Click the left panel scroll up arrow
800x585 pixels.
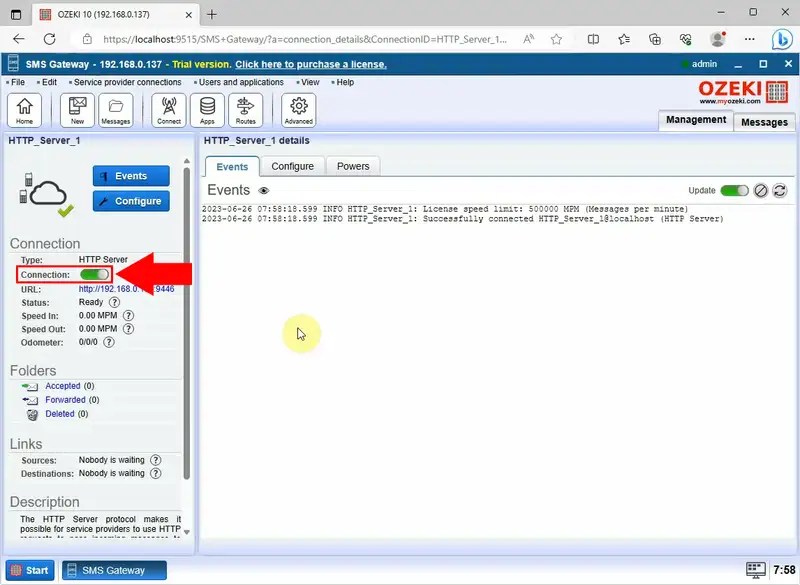point(187,161)
